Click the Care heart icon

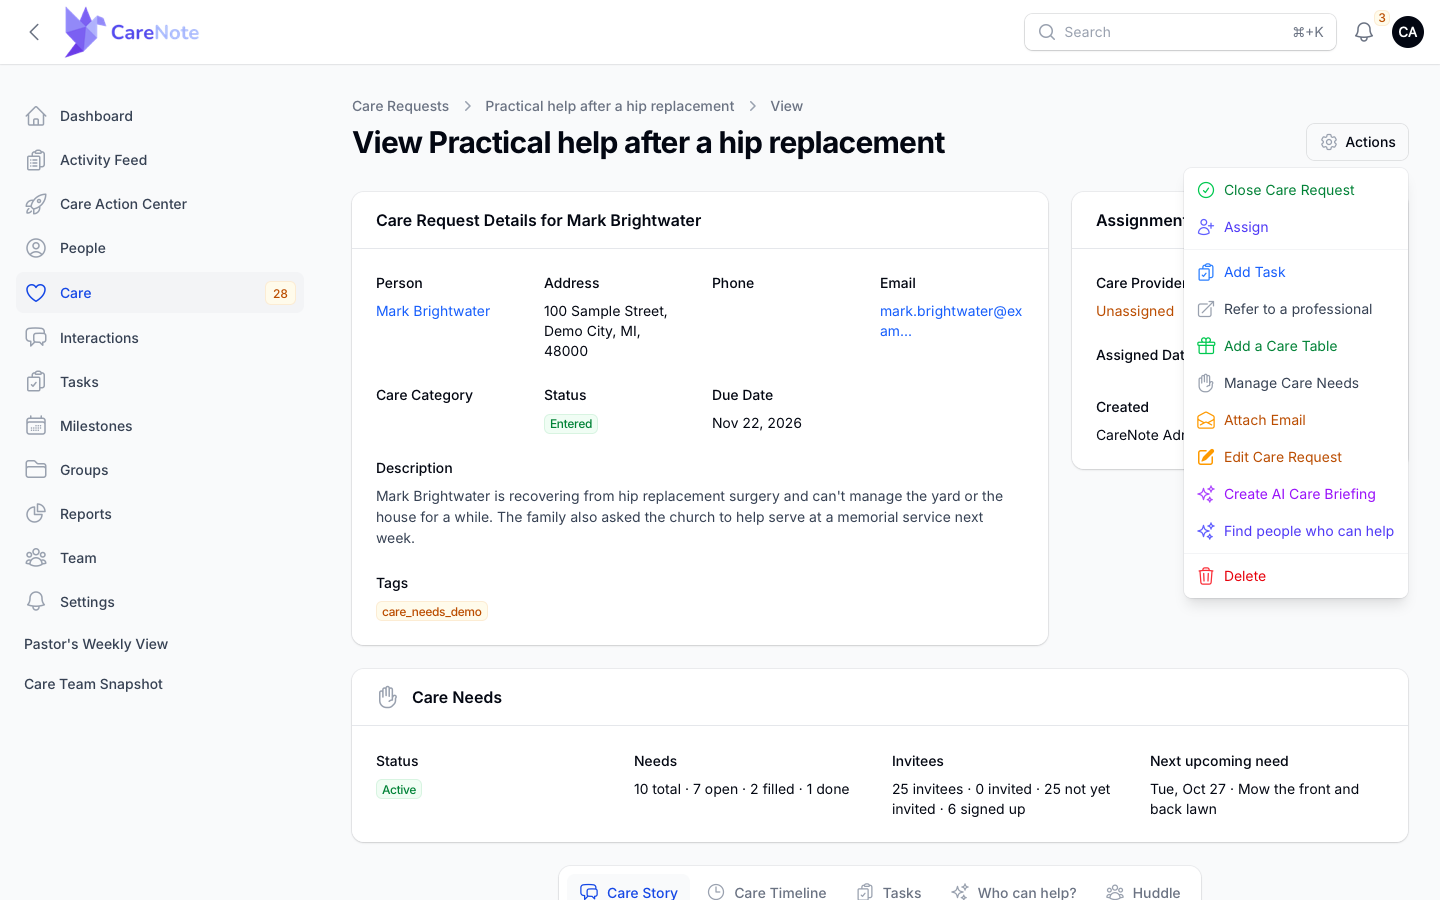(36, 293)
